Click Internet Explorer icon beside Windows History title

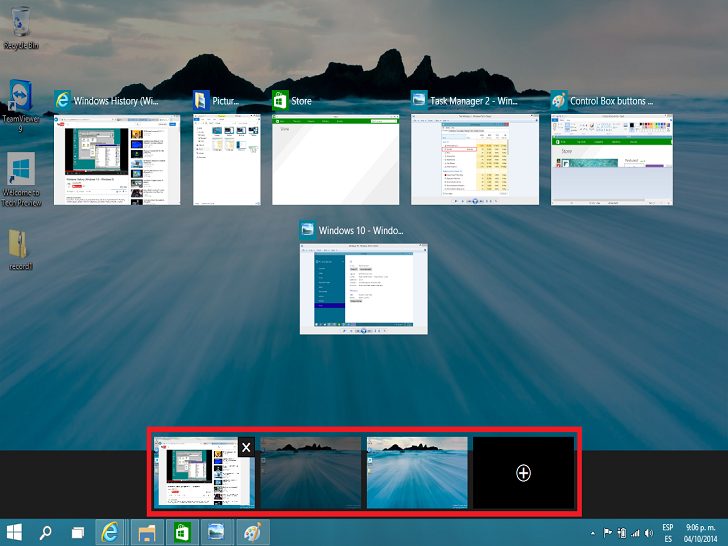pos(62,100)
